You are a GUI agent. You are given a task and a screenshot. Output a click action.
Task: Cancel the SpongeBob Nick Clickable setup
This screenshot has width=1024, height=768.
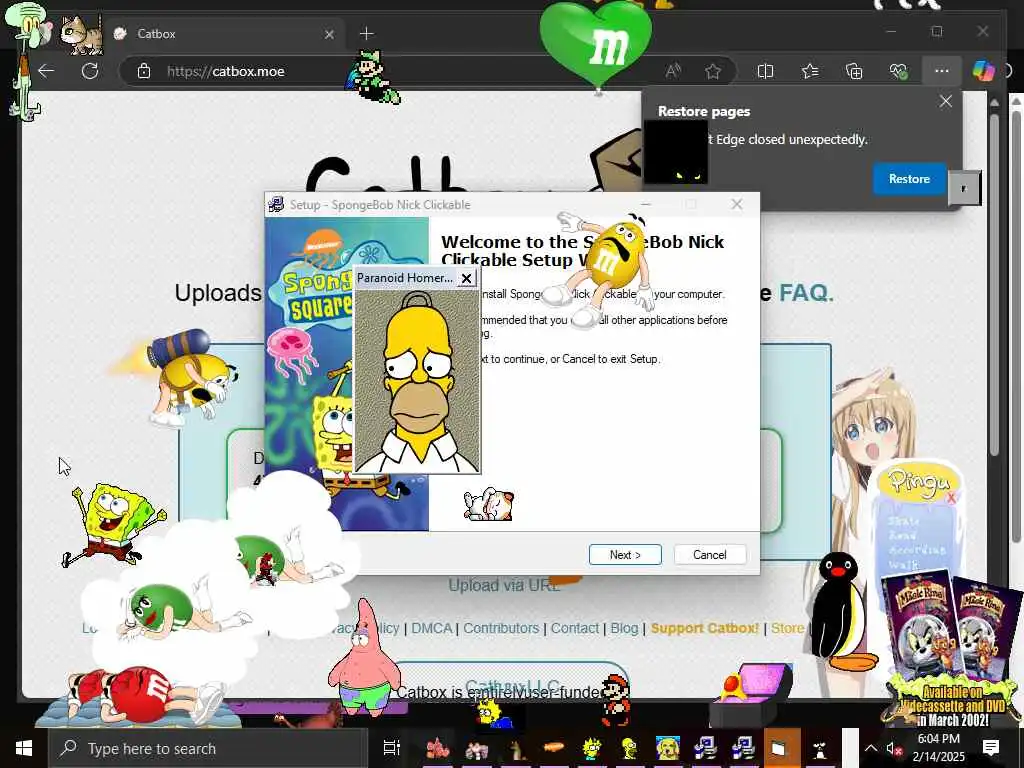coord(709,554)
